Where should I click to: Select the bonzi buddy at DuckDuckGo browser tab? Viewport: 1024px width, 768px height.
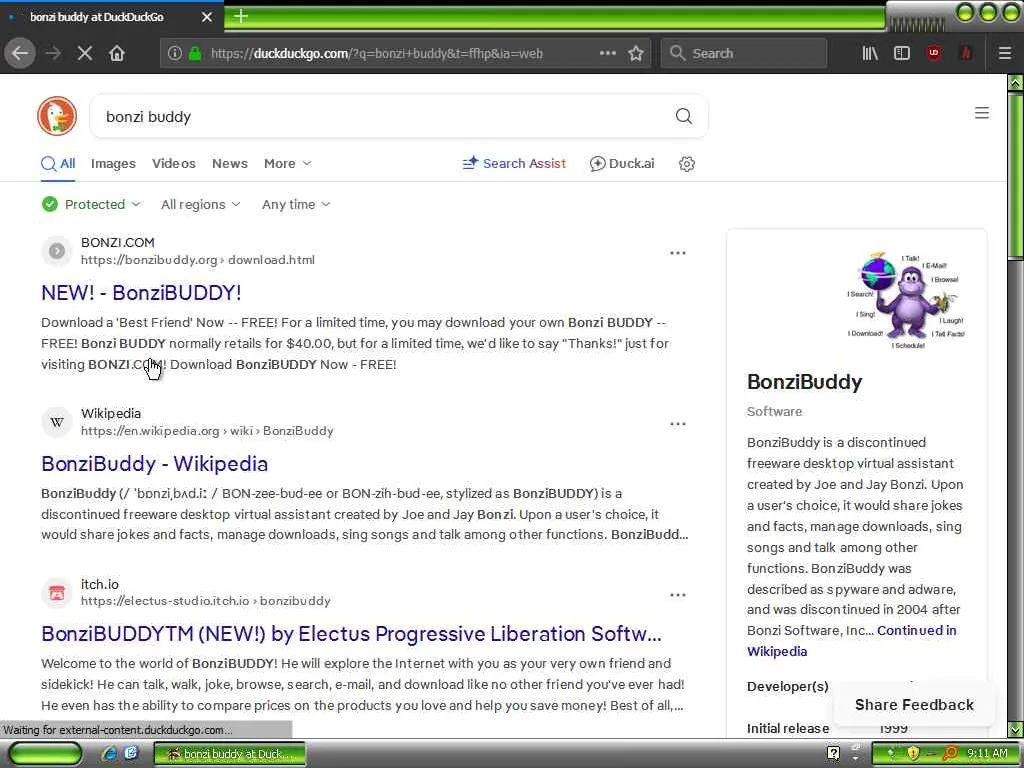coord(111,17)
